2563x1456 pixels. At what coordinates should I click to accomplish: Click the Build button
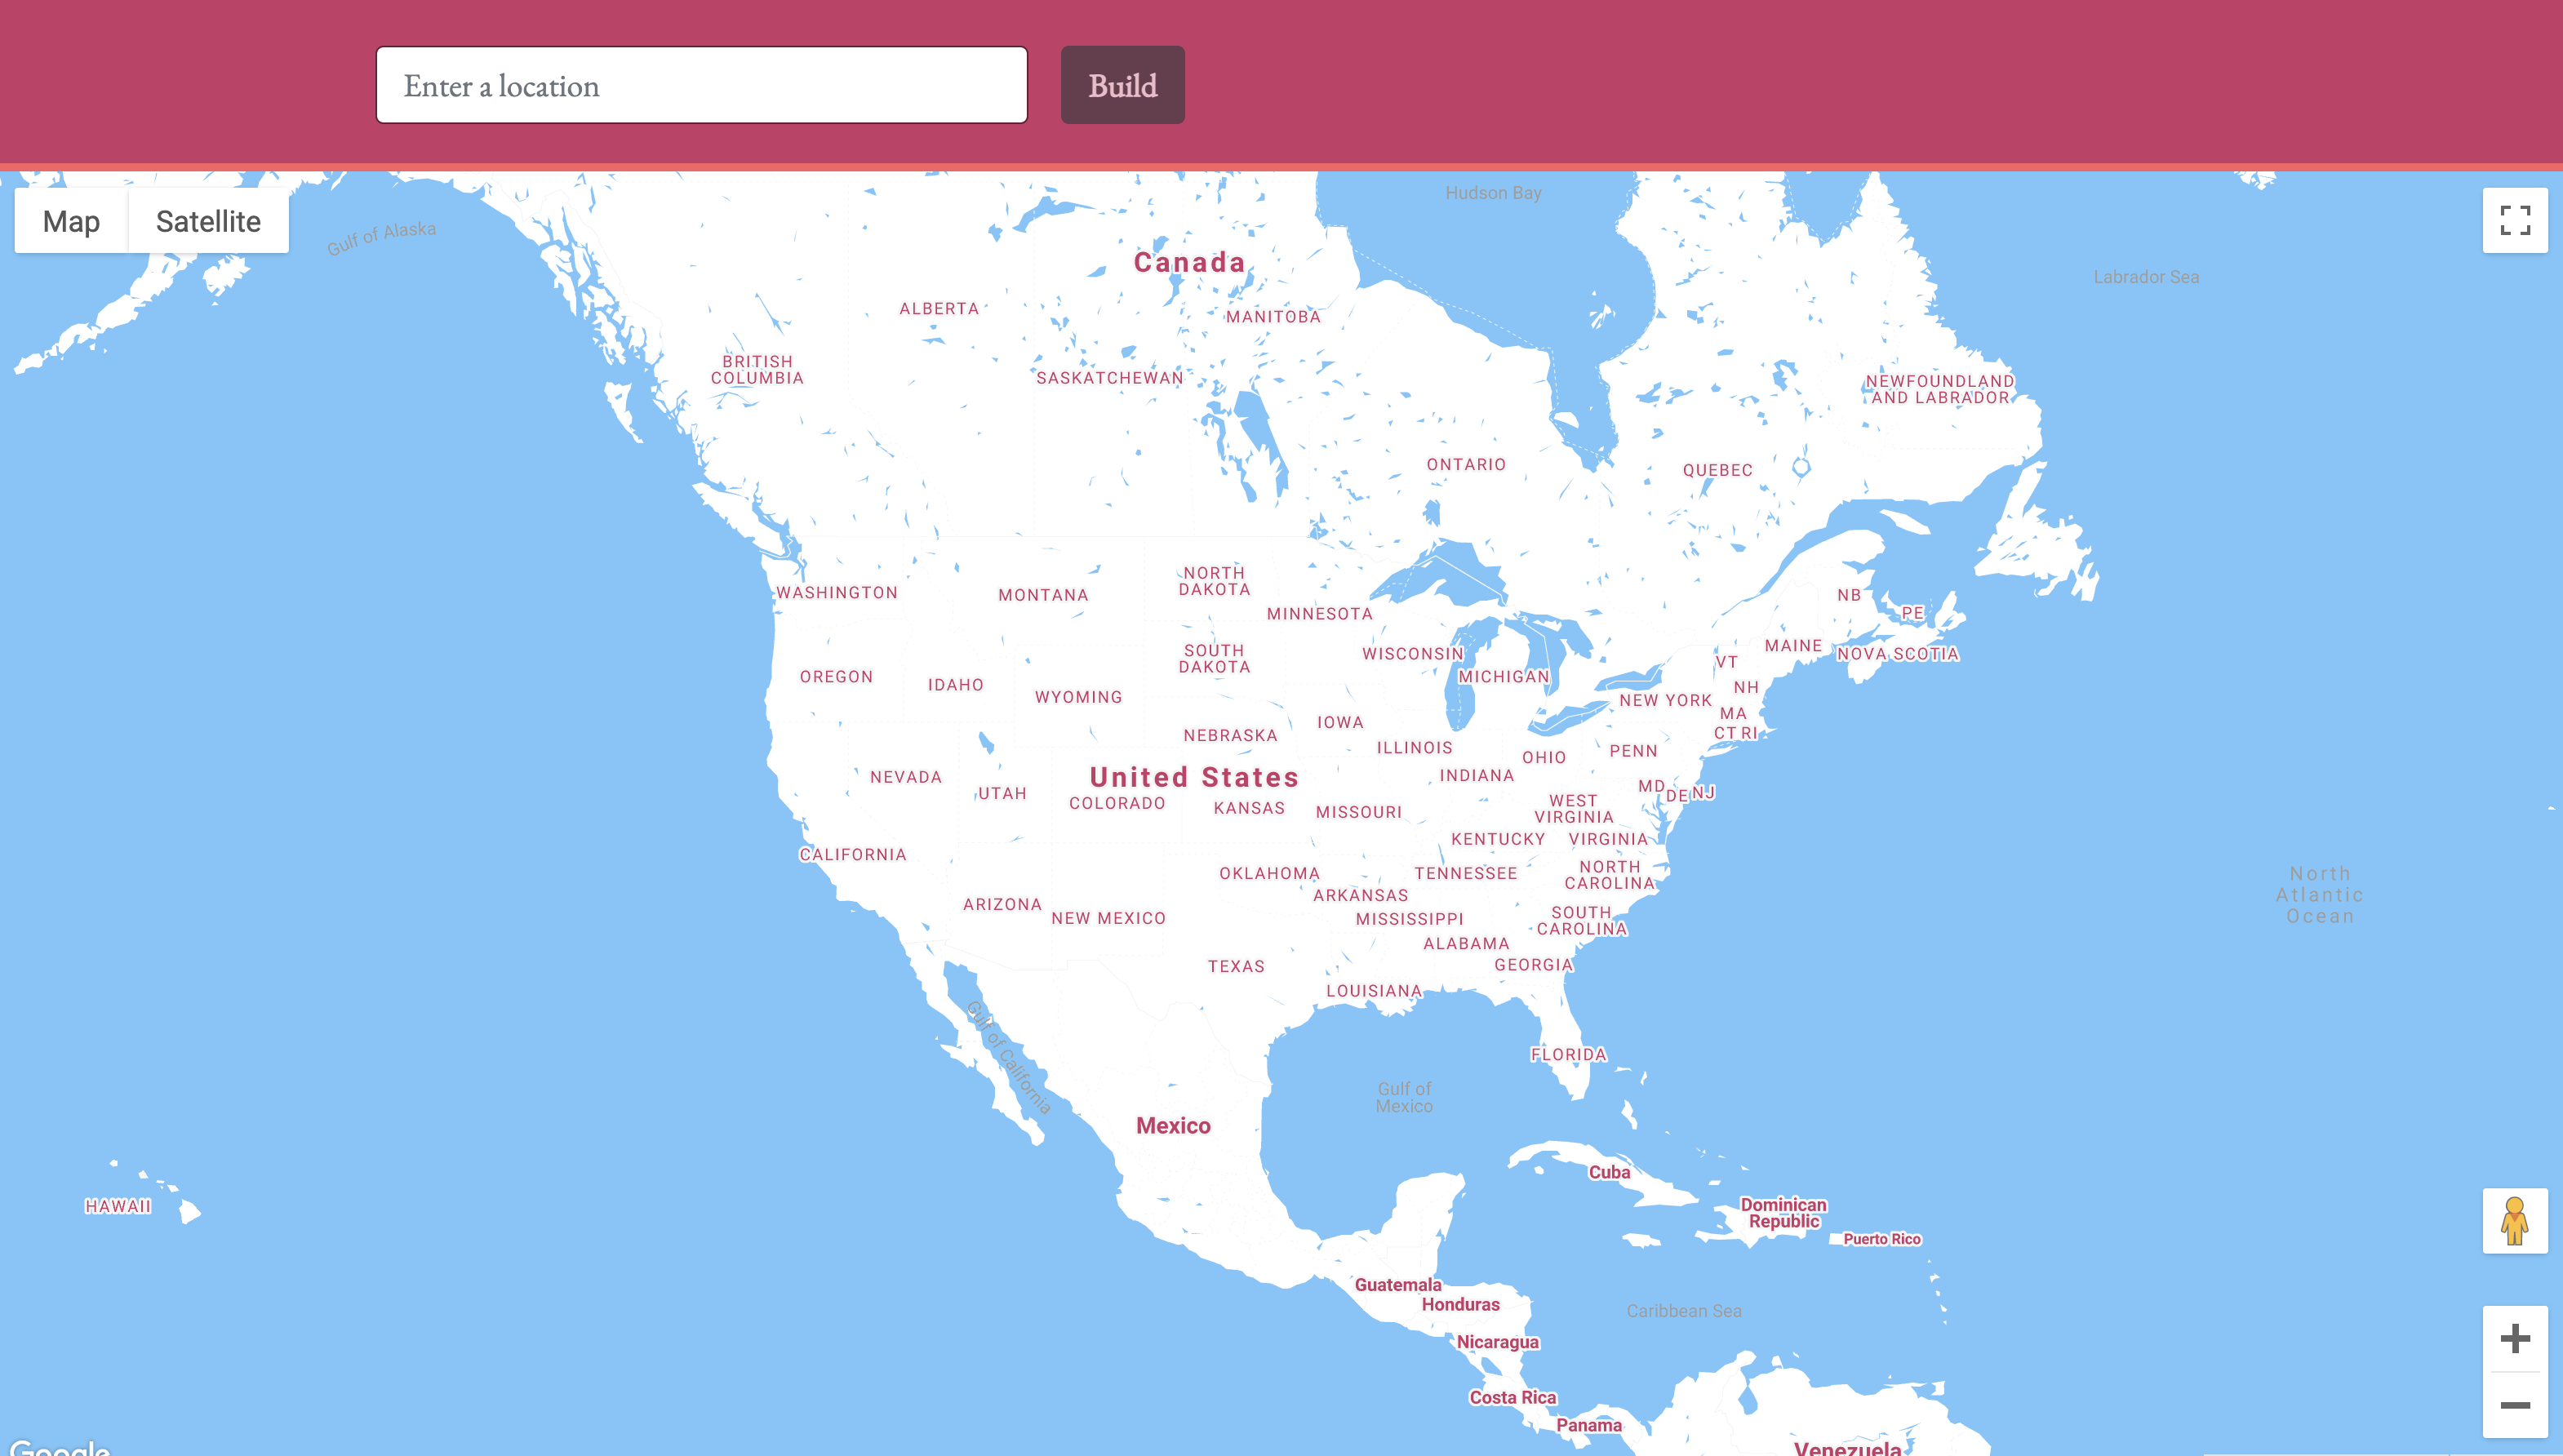(1122, 85)
